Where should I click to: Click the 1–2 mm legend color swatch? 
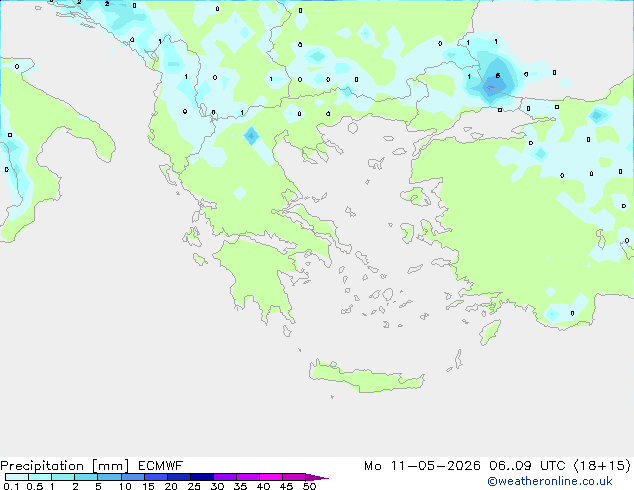[63, 477]
